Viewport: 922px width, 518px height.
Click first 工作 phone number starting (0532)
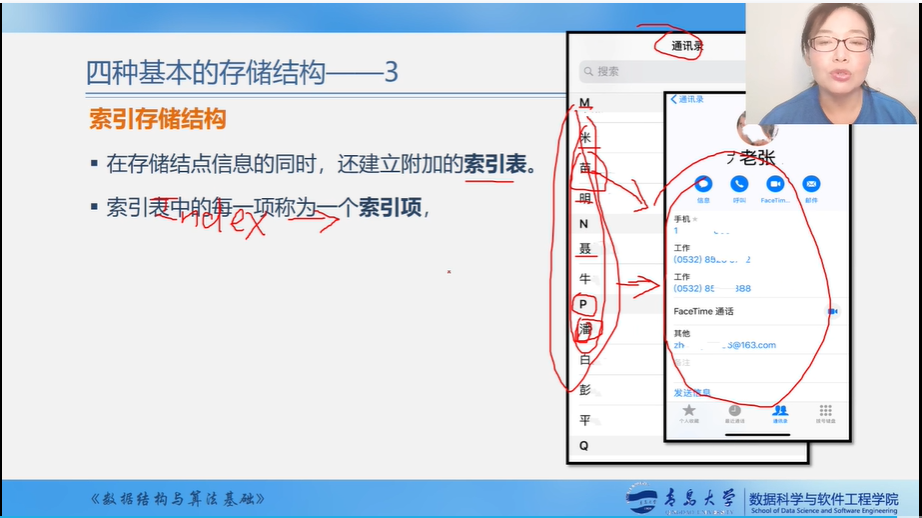pyautogui.click(x=712, y=260)
